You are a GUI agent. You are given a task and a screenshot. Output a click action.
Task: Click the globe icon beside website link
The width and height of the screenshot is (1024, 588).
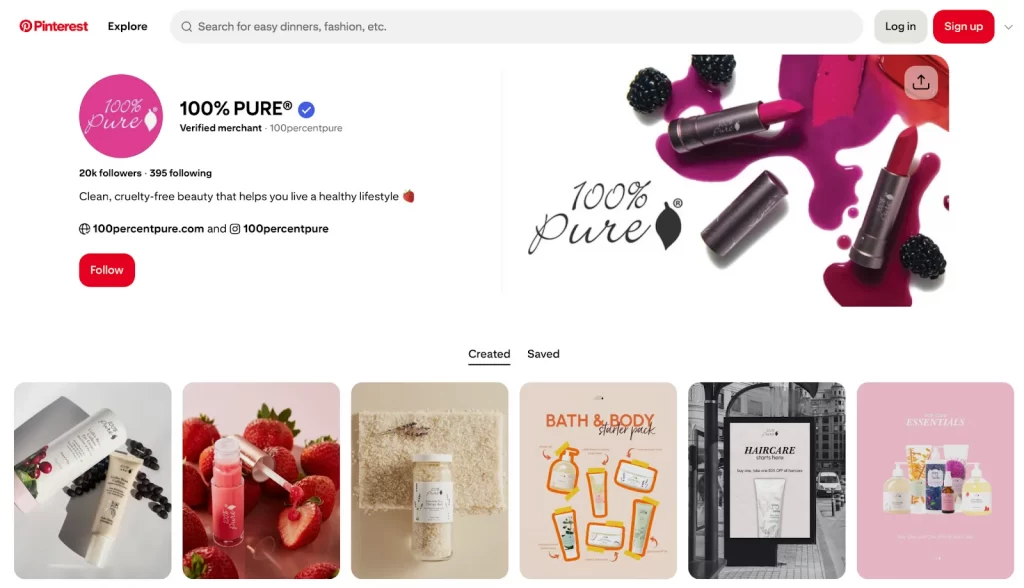(84, 229)
